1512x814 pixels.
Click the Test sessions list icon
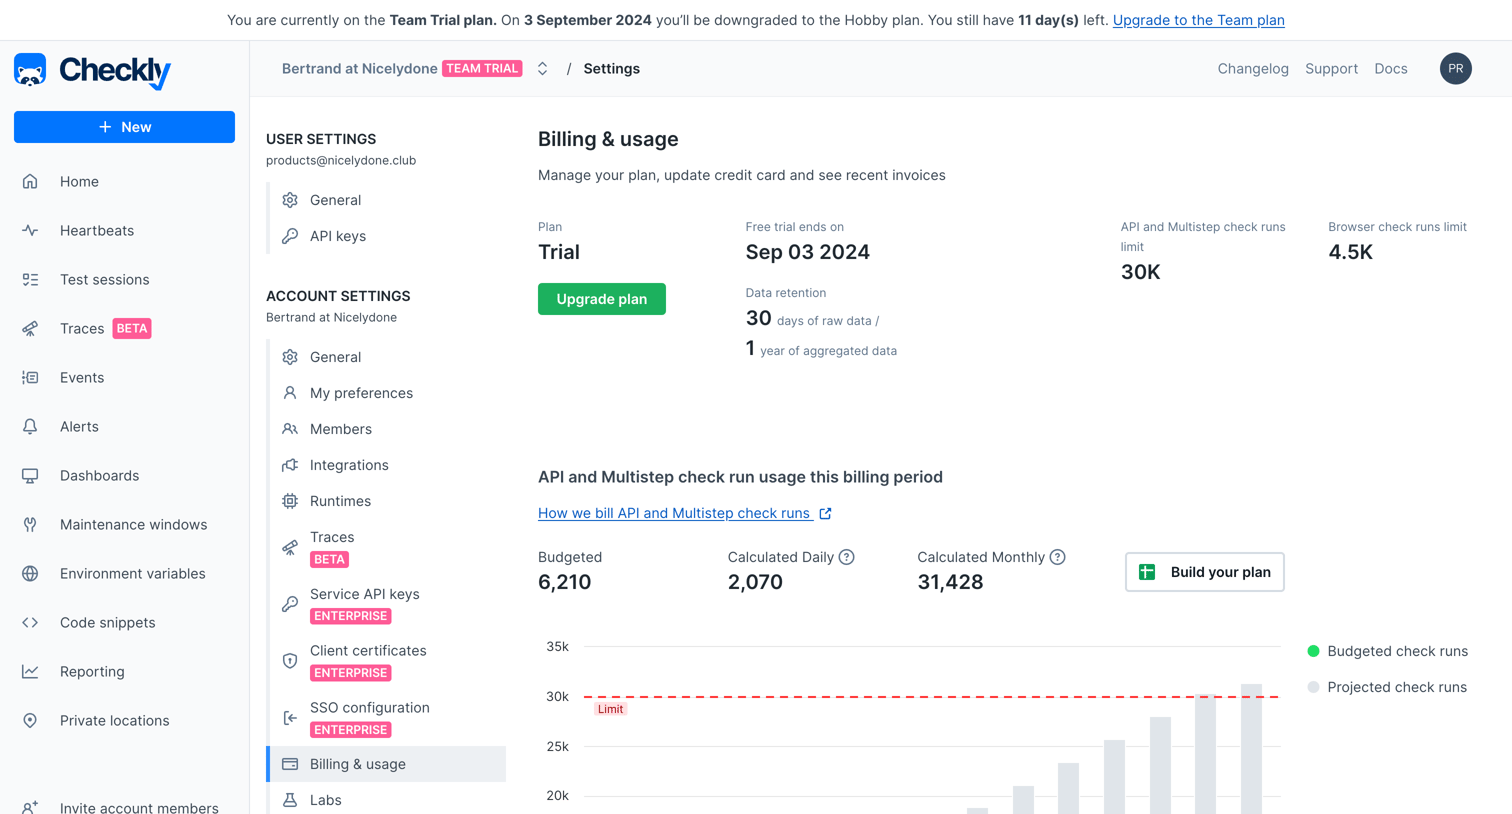[x=30, y=279]
